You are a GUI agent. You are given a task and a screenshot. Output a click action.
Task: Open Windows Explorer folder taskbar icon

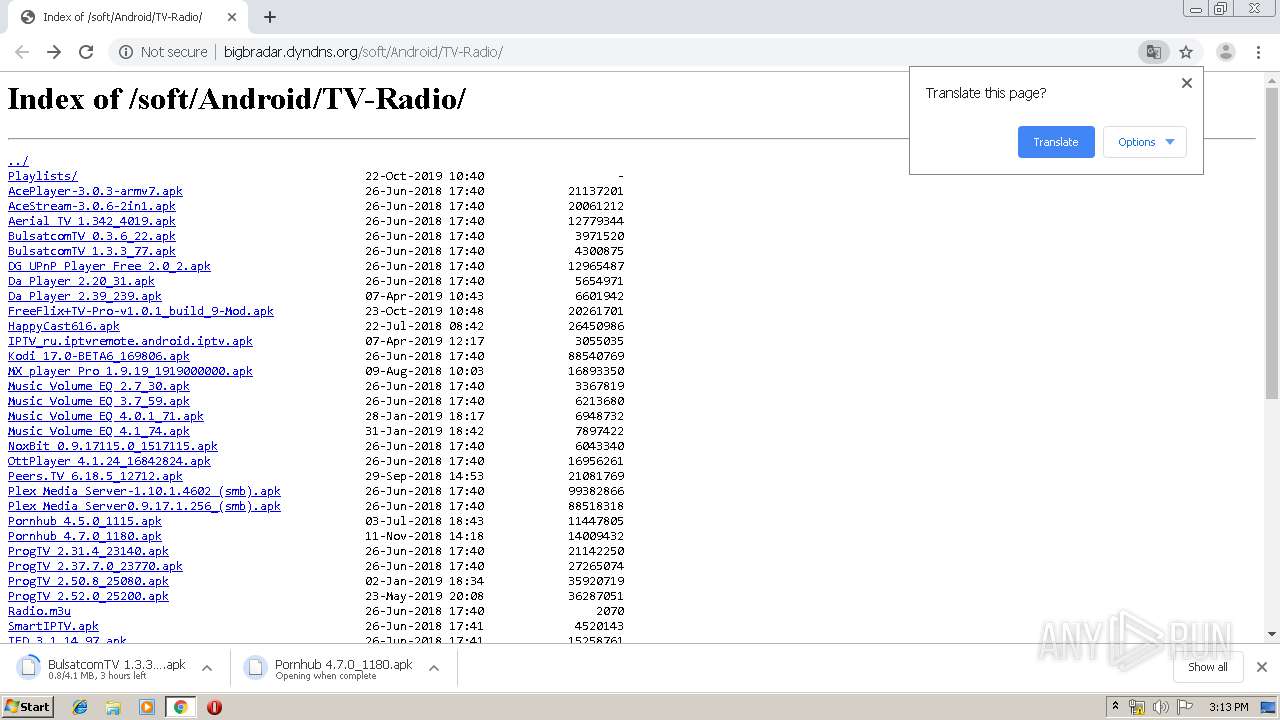[113, 707]
